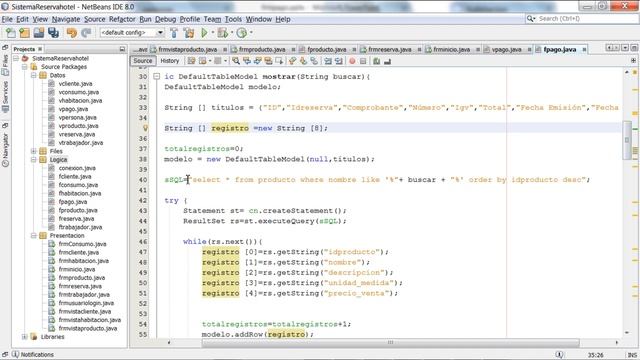This screenshot has height=360, width=640.
Task: Click the Profile Project icon
Action: tap(242, 33)
